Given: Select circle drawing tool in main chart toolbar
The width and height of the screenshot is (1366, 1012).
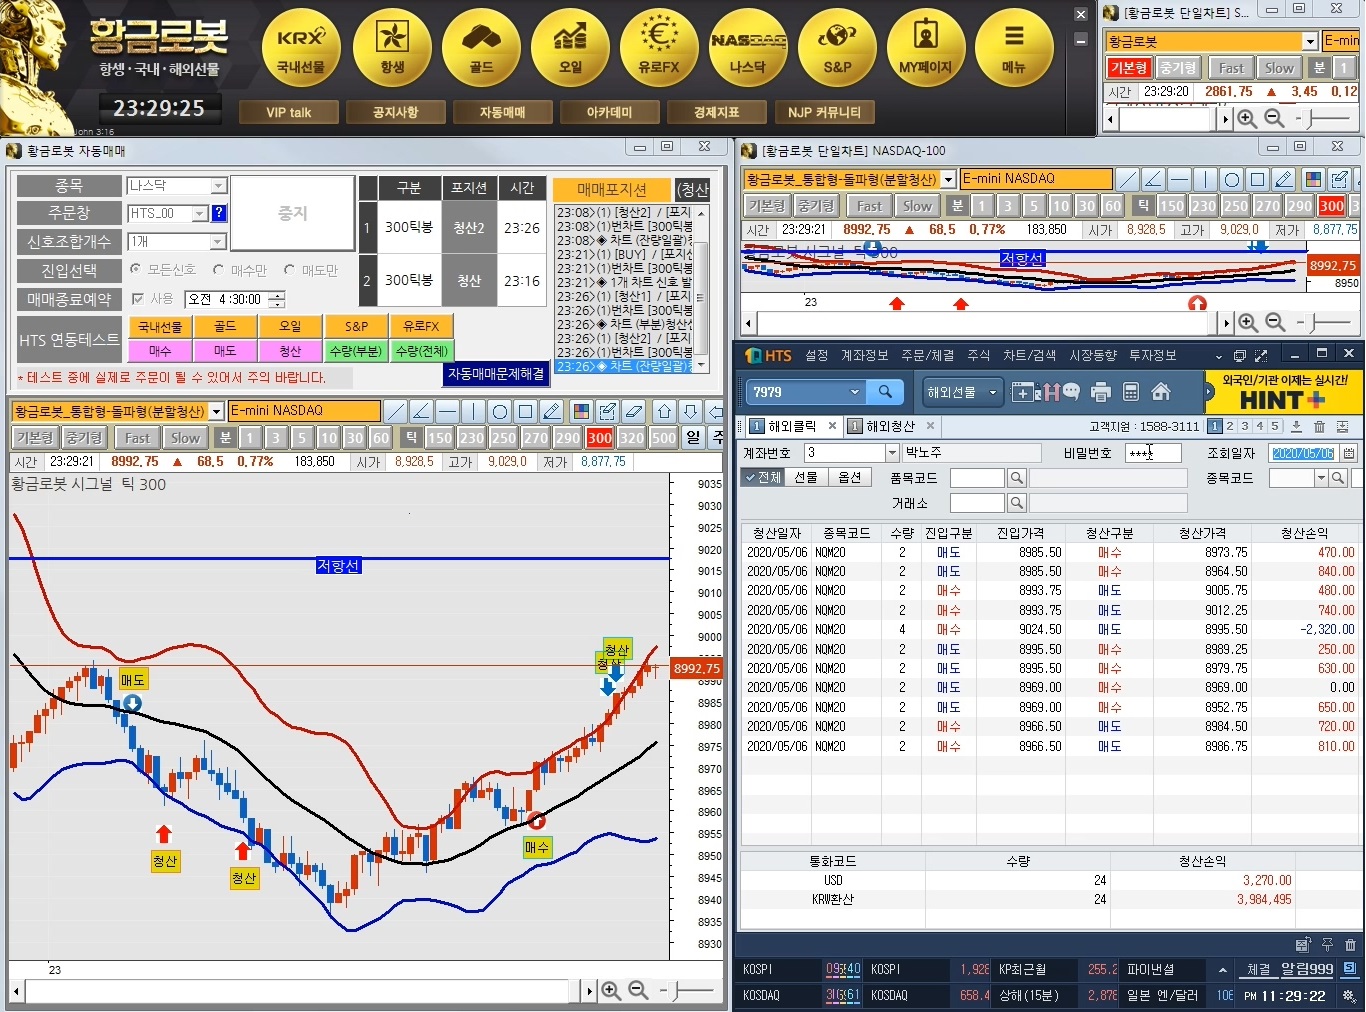Looking at the screenshot, I should coord(500,411).
